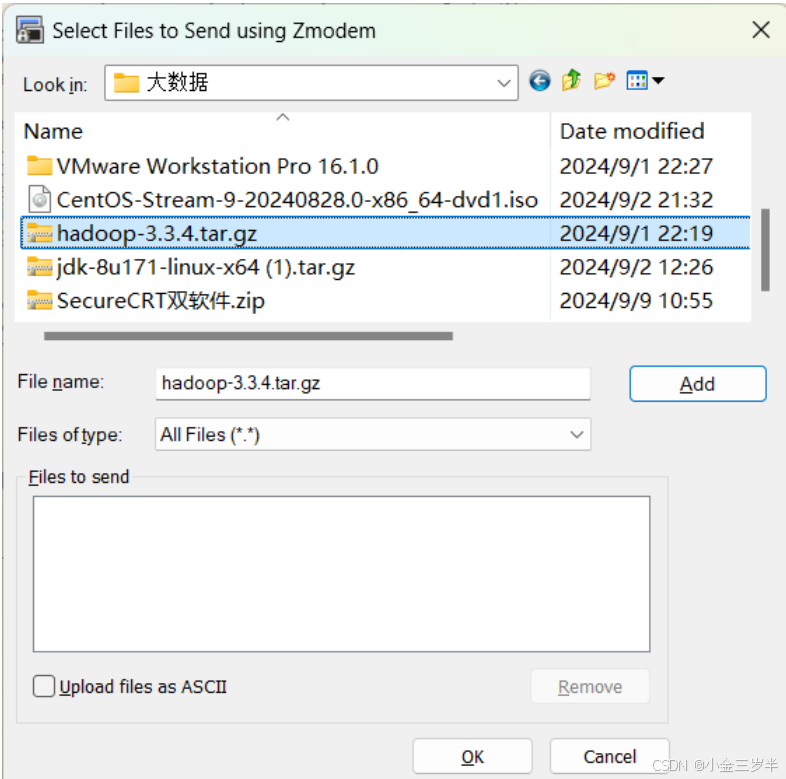The height and width of the screenshot is (779, 786).
Task: Click date 2024/9/9 10:55 cell
Action: [636, 300]
